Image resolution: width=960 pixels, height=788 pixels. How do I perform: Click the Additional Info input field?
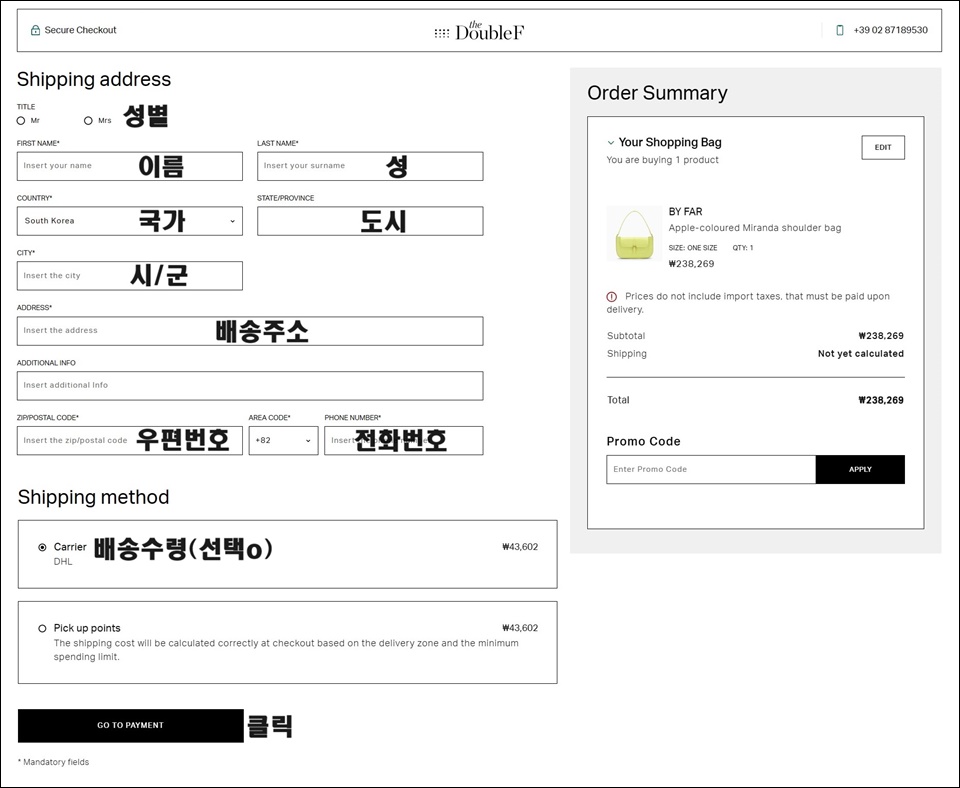(x=250, y=386)
